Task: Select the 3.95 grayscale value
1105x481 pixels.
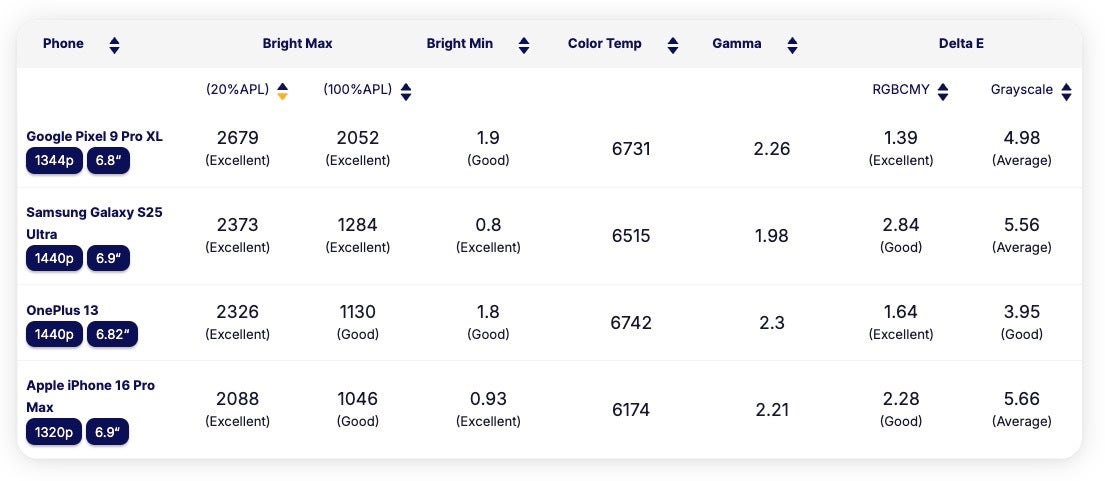Action: click(1022, 312)
